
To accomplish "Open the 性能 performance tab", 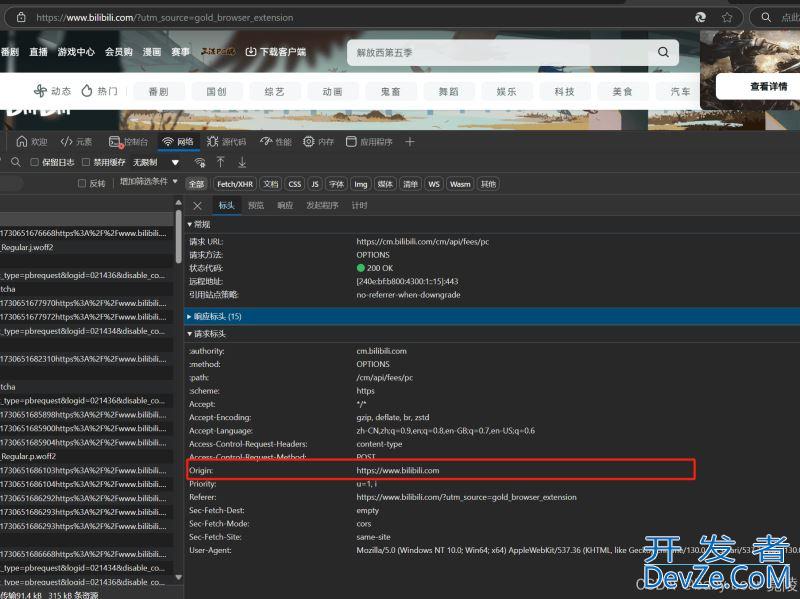I will (276, 142).
